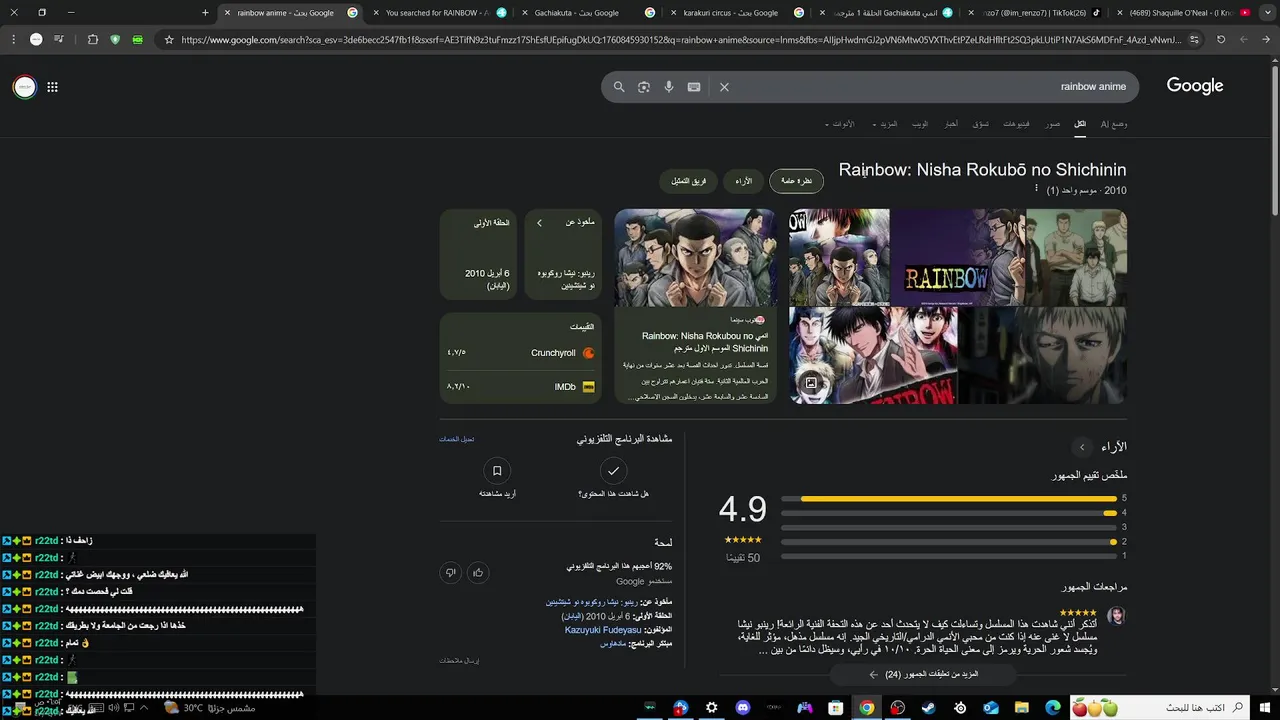The height and width of the screenshot is (720, 1280).
Task: Open the تسوّق (Shopping) tab
Action: 981,124
